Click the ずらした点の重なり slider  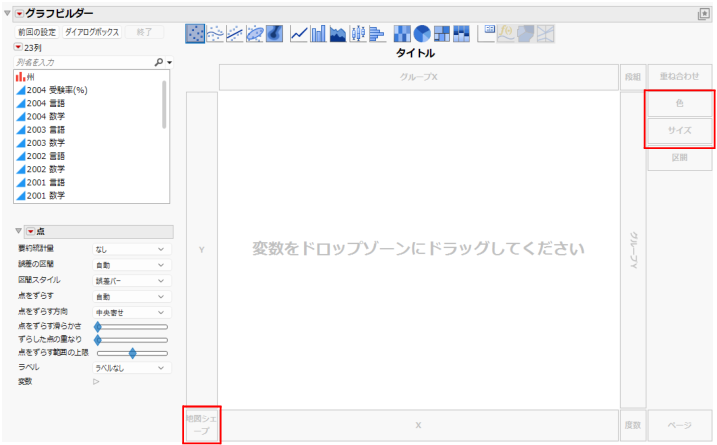[x=132, y=340]
